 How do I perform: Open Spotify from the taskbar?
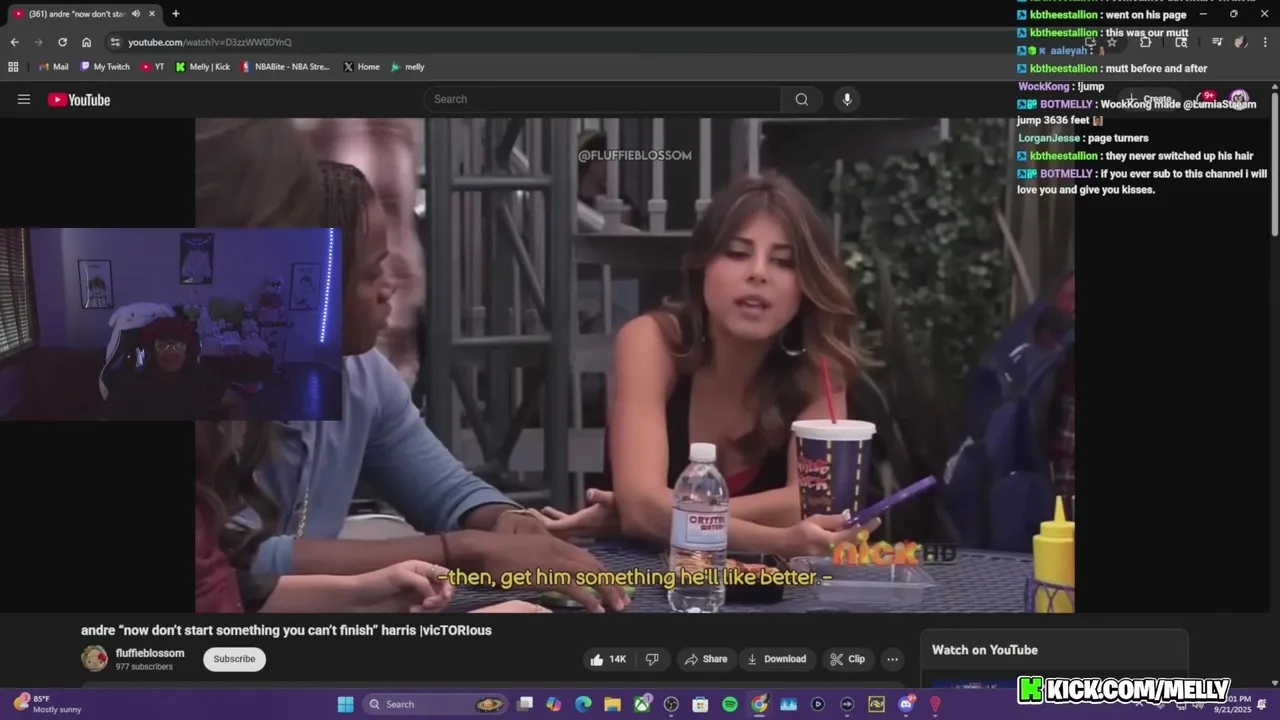click(730, 704)
